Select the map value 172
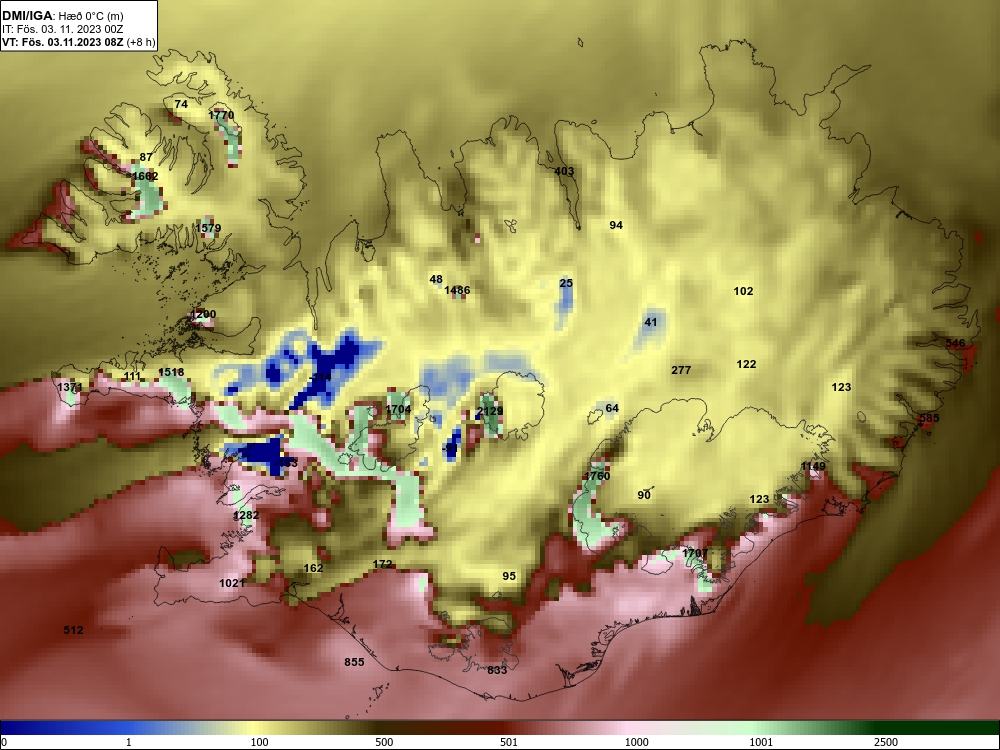The width and height of the screenshot is (1000, 750). click(x=382, y=564)
